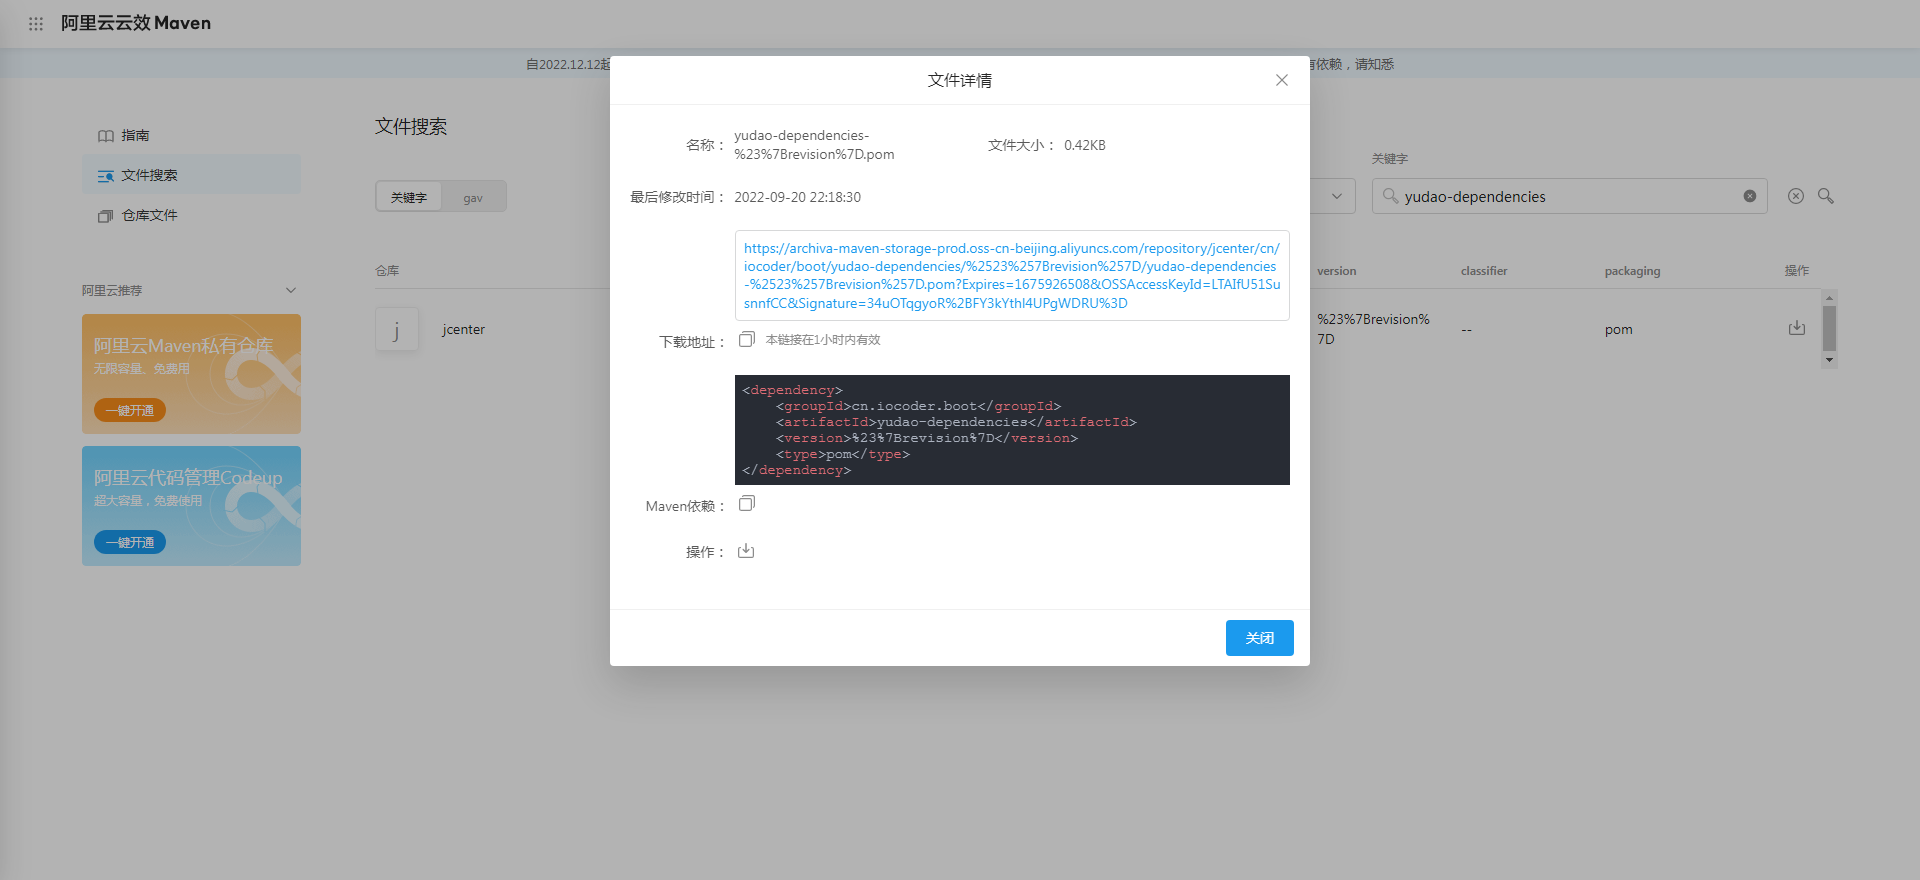Viewport: 1920px width, 880px height.
Task: Click the 阿里云云效 Maven header title
Action: coord(136,23)
